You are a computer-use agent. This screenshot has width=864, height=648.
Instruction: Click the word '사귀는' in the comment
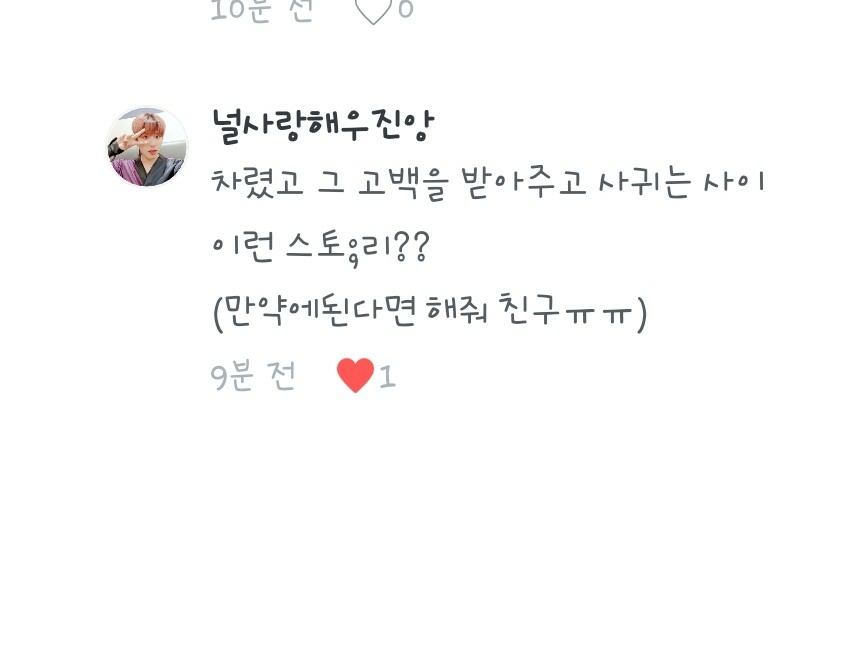coord(644,182)
